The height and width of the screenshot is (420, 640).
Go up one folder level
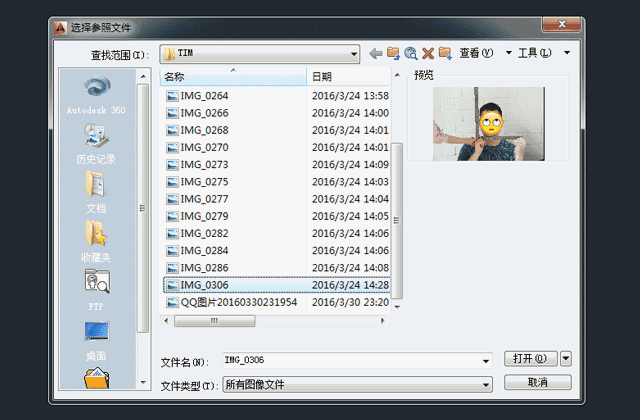point(393,53)
